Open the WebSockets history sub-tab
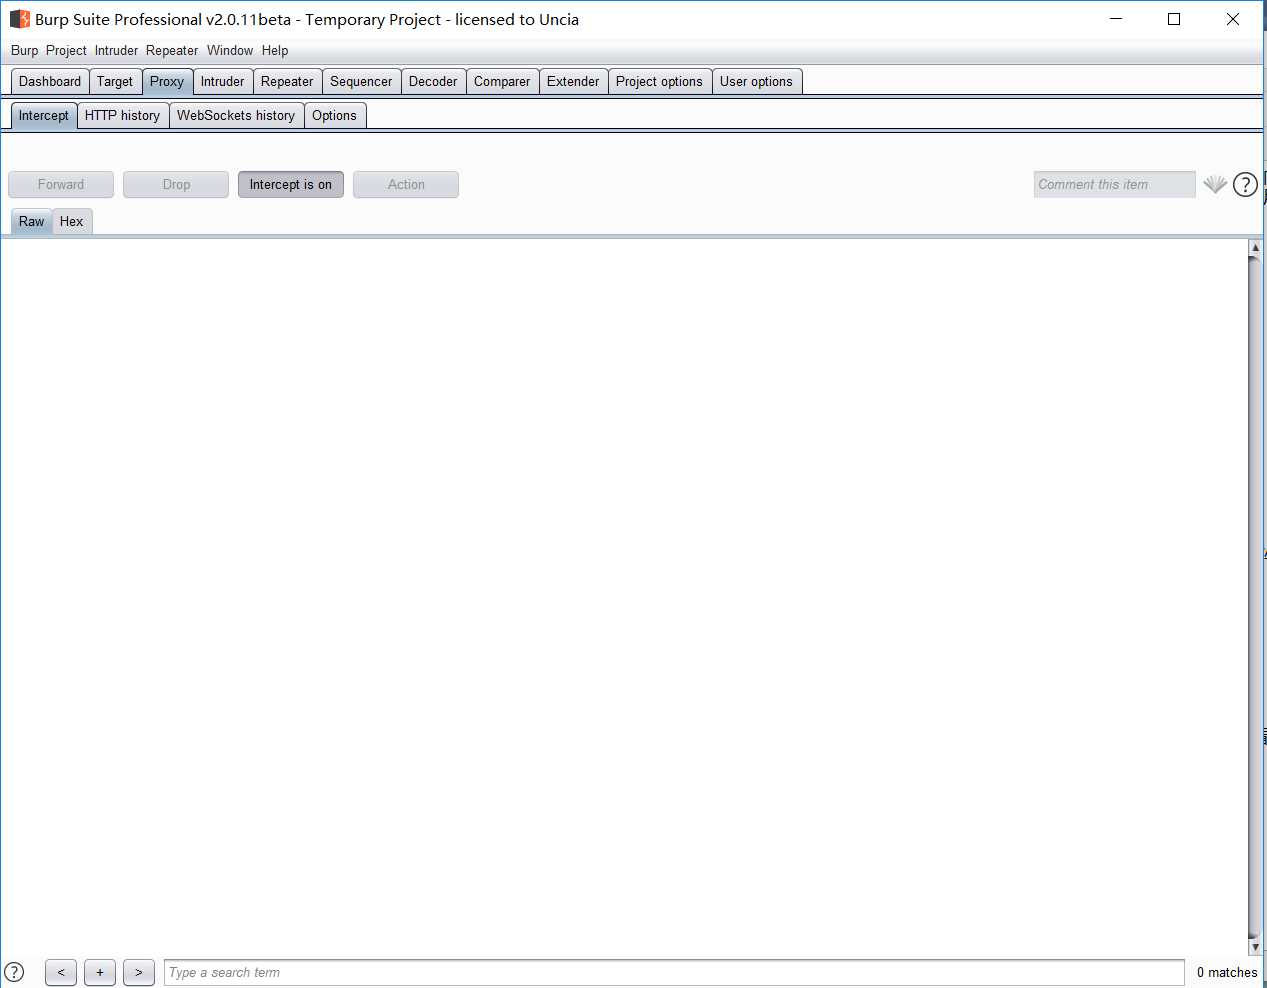 [x=236, y=115]
